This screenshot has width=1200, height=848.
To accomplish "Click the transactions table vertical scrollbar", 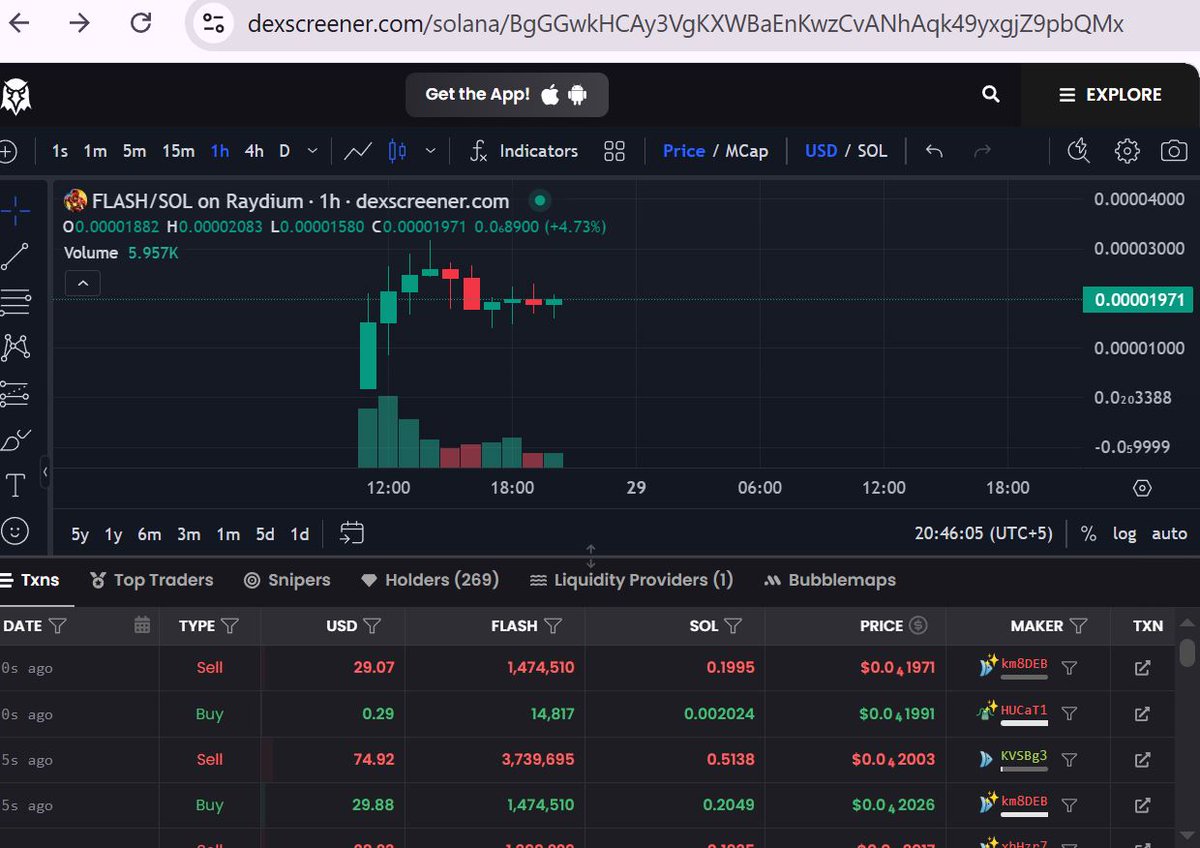I will tap(1187, 652).
